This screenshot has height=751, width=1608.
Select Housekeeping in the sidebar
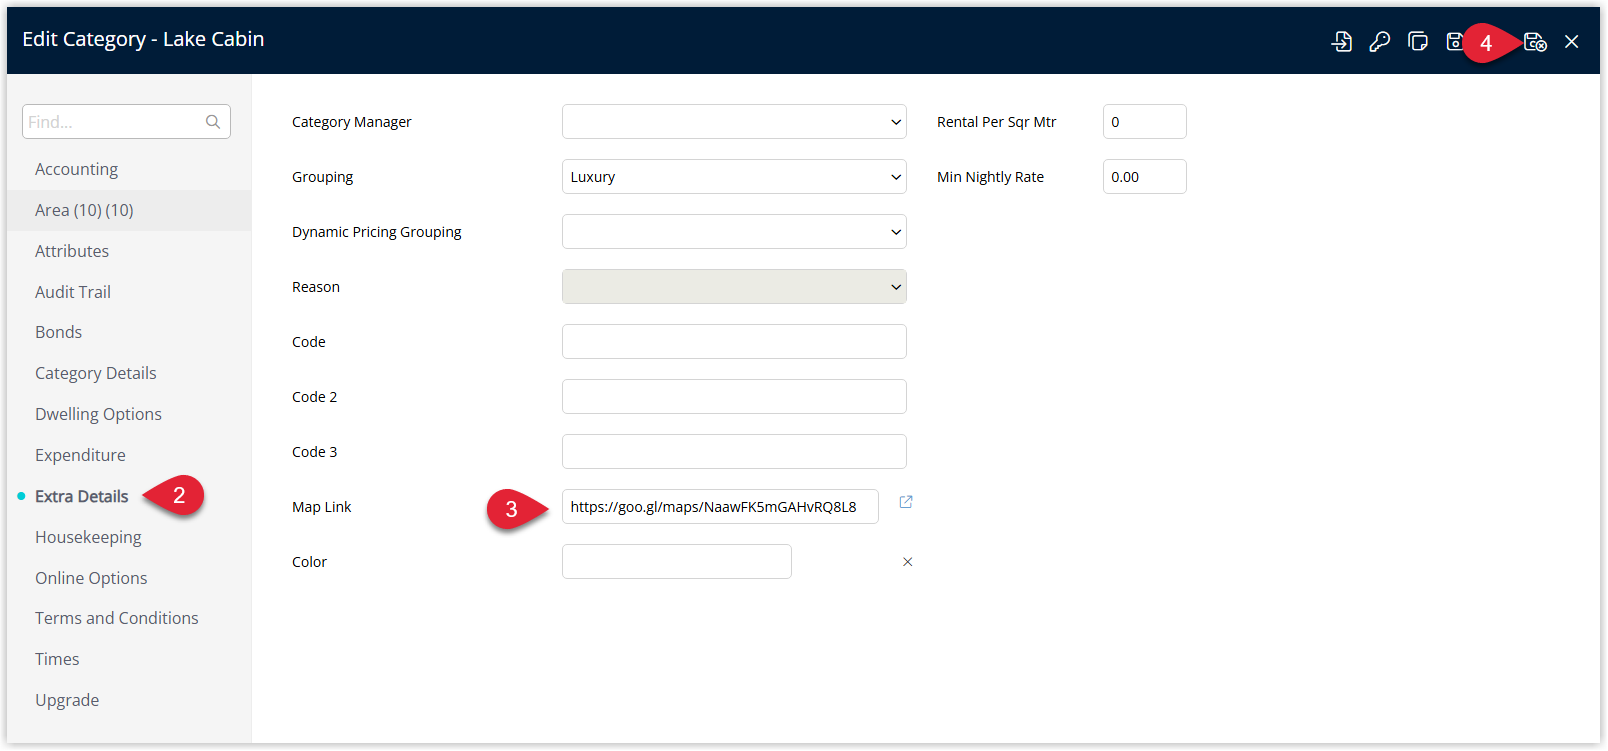(x=88, y=537)
